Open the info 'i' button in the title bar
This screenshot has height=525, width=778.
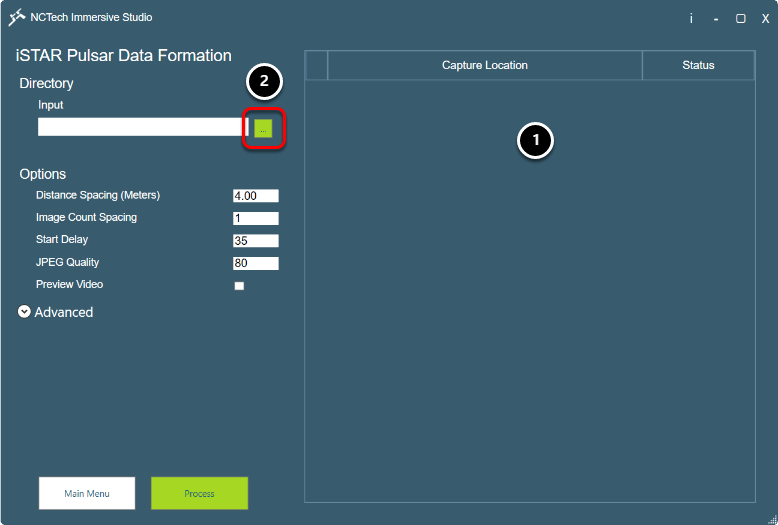click(691, 18)
